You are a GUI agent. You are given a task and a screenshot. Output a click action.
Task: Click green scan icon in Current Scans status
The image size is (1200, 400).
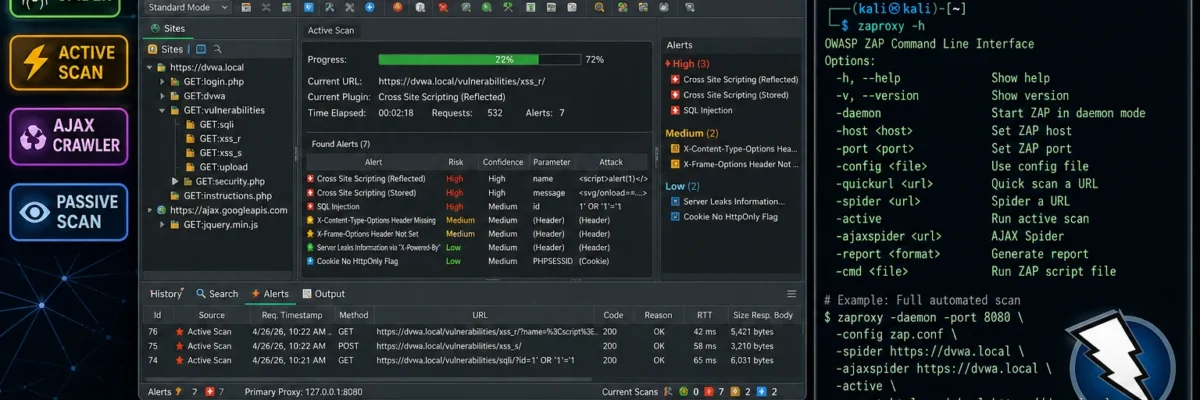pos(683,392)
